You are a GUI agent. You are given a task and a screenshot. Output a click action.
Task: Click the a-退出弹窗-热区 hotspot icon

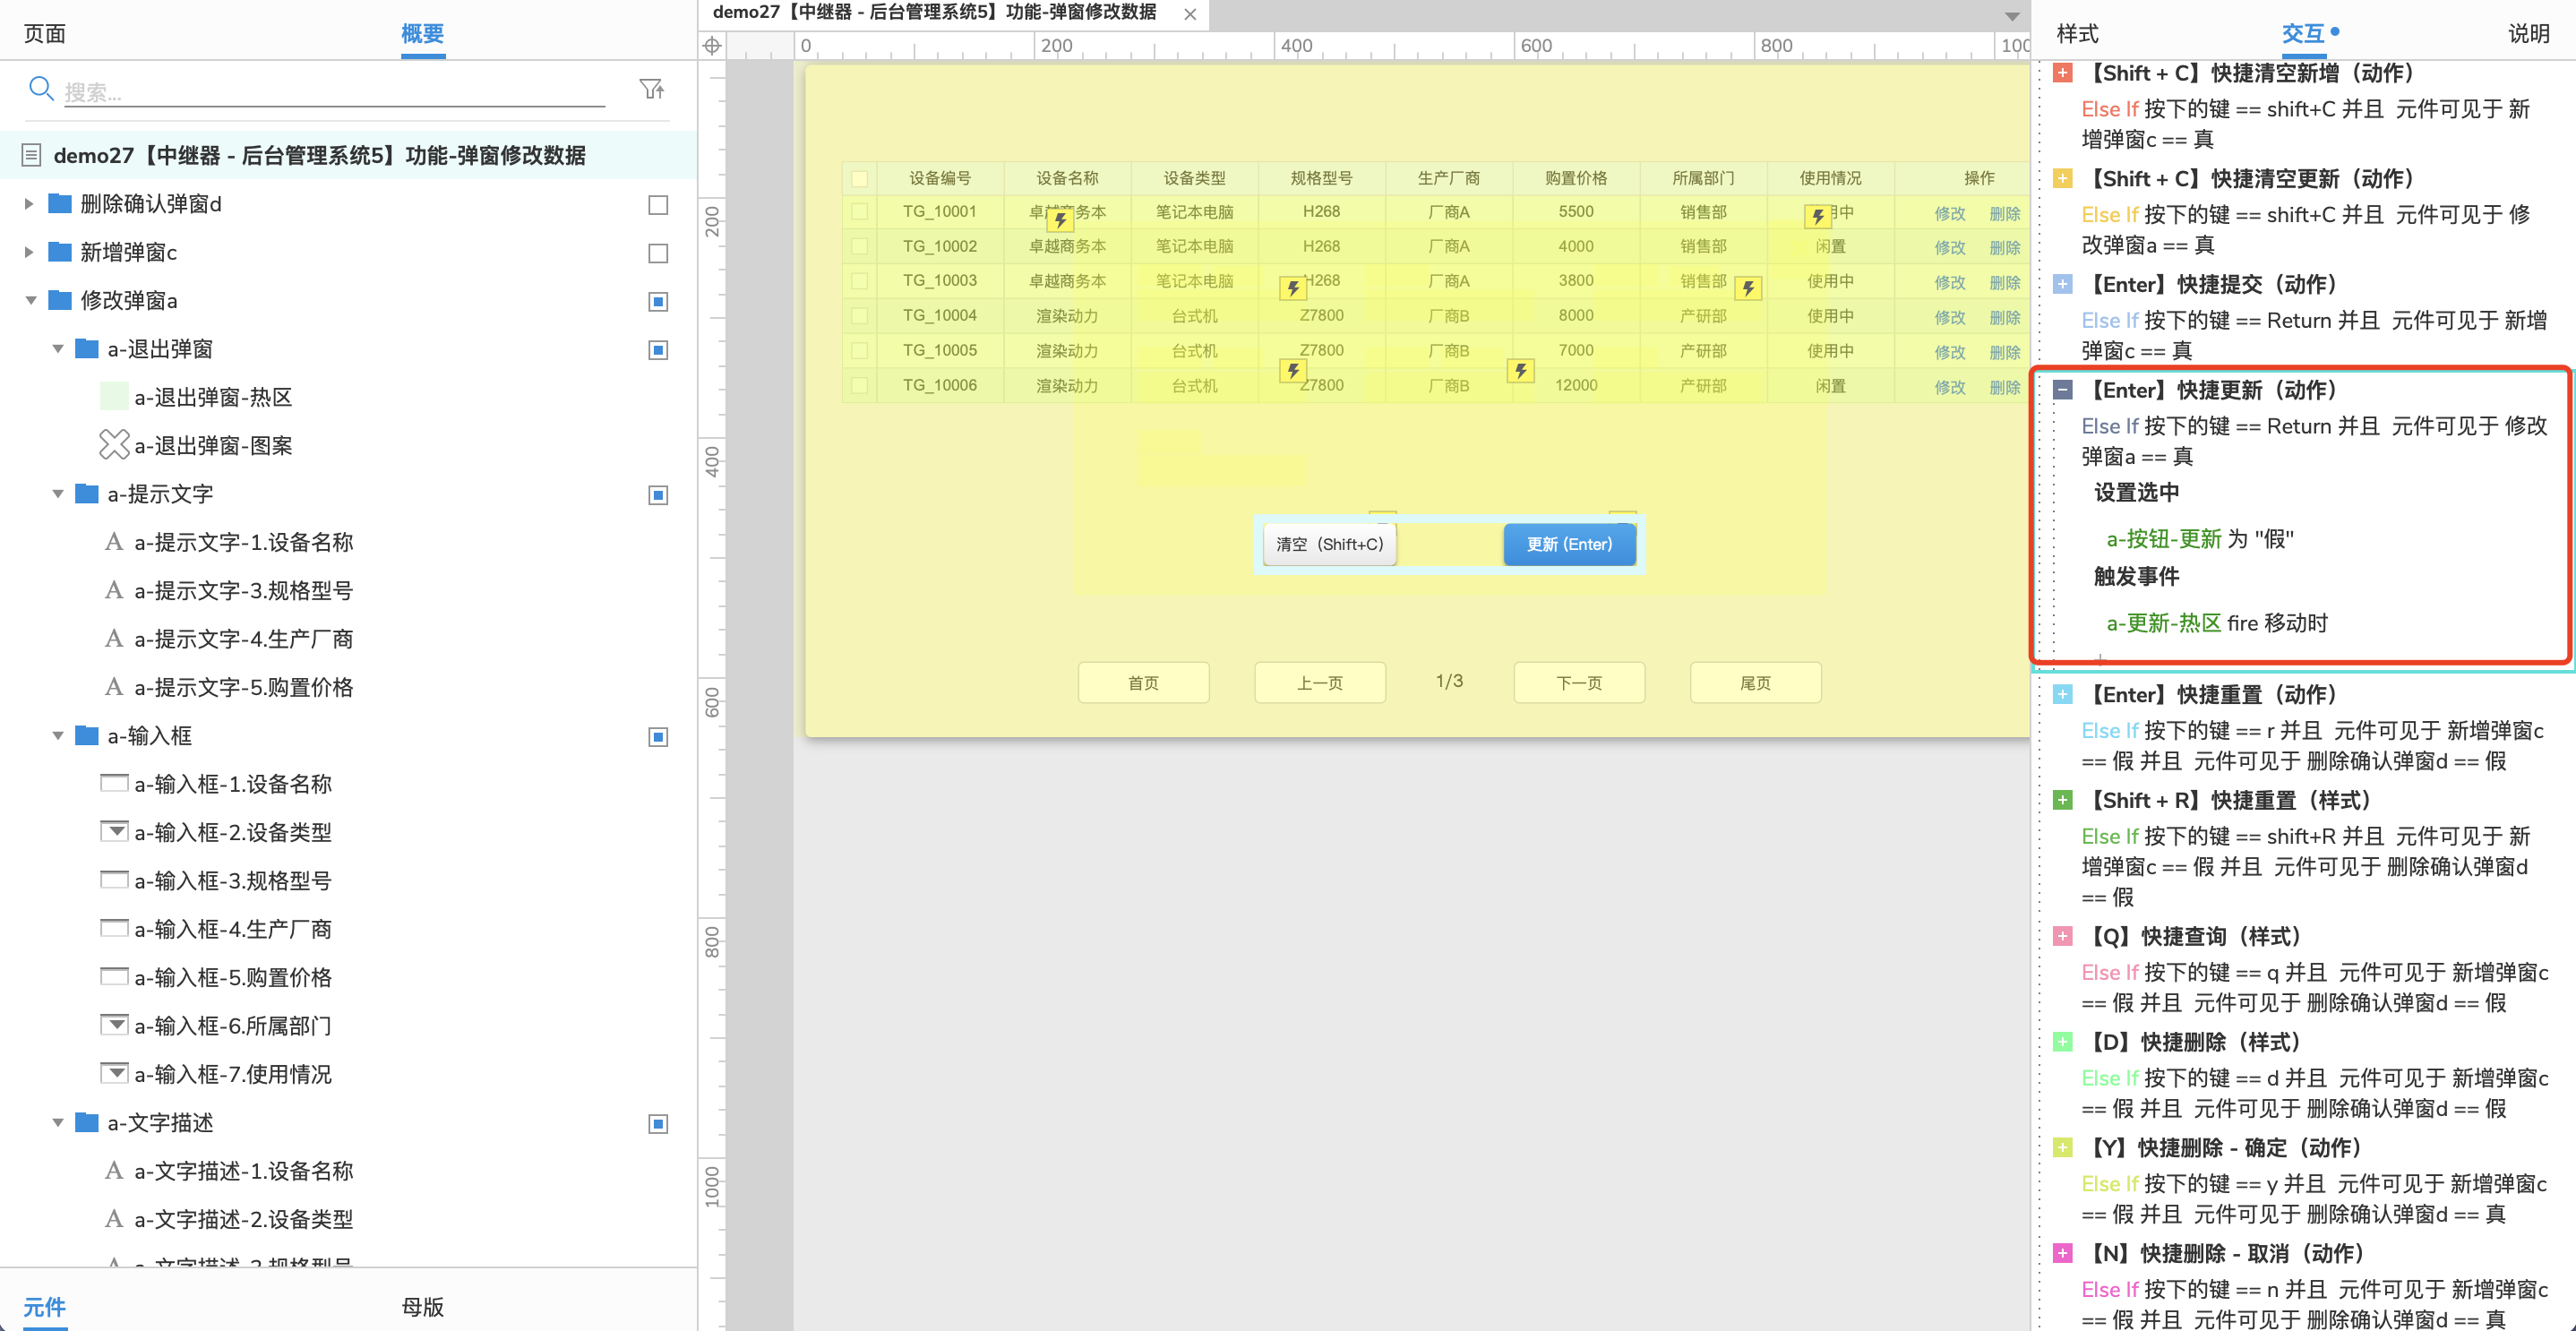(114, 397)
